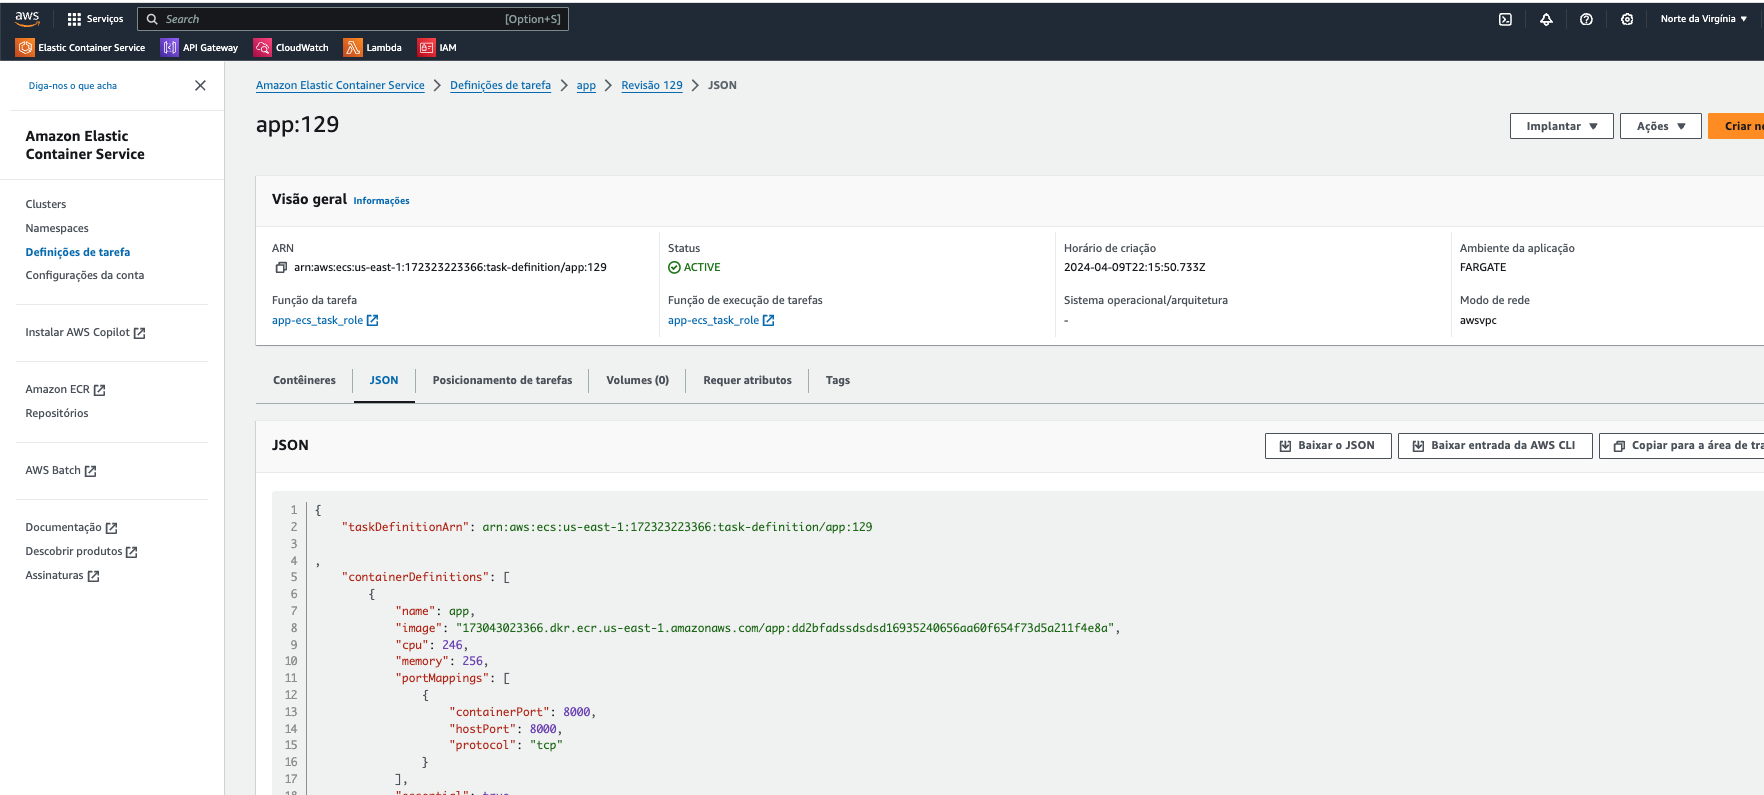Open Documentação external link
The image size is (1764, 795).
pyautogui.click(x=71, y=527)
